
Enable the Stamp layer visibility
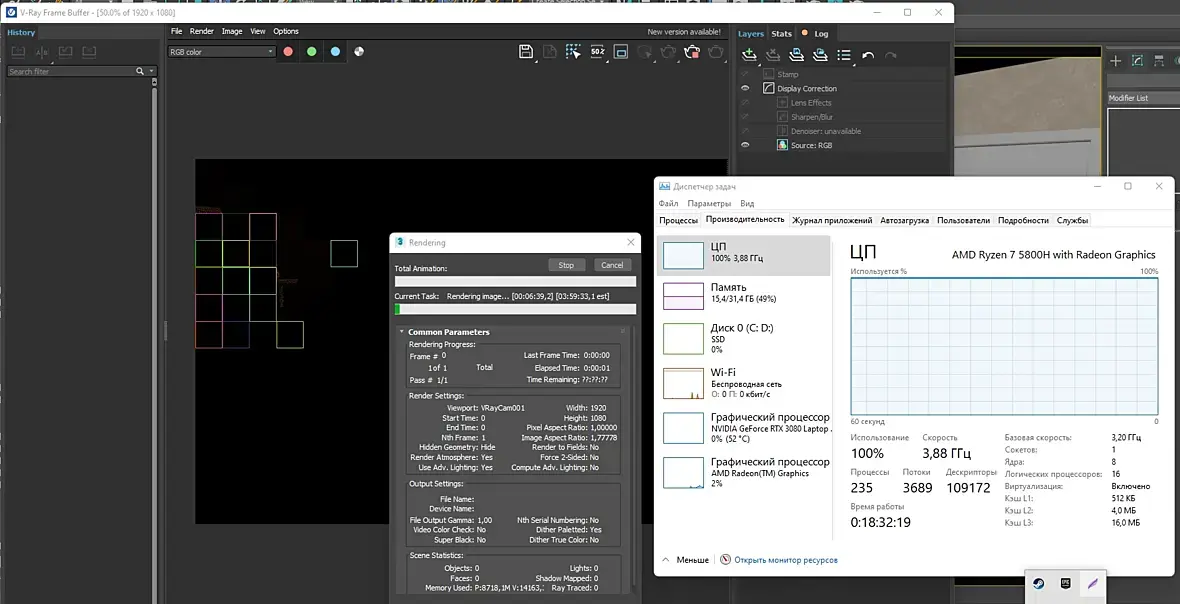[x=745, y=75]
